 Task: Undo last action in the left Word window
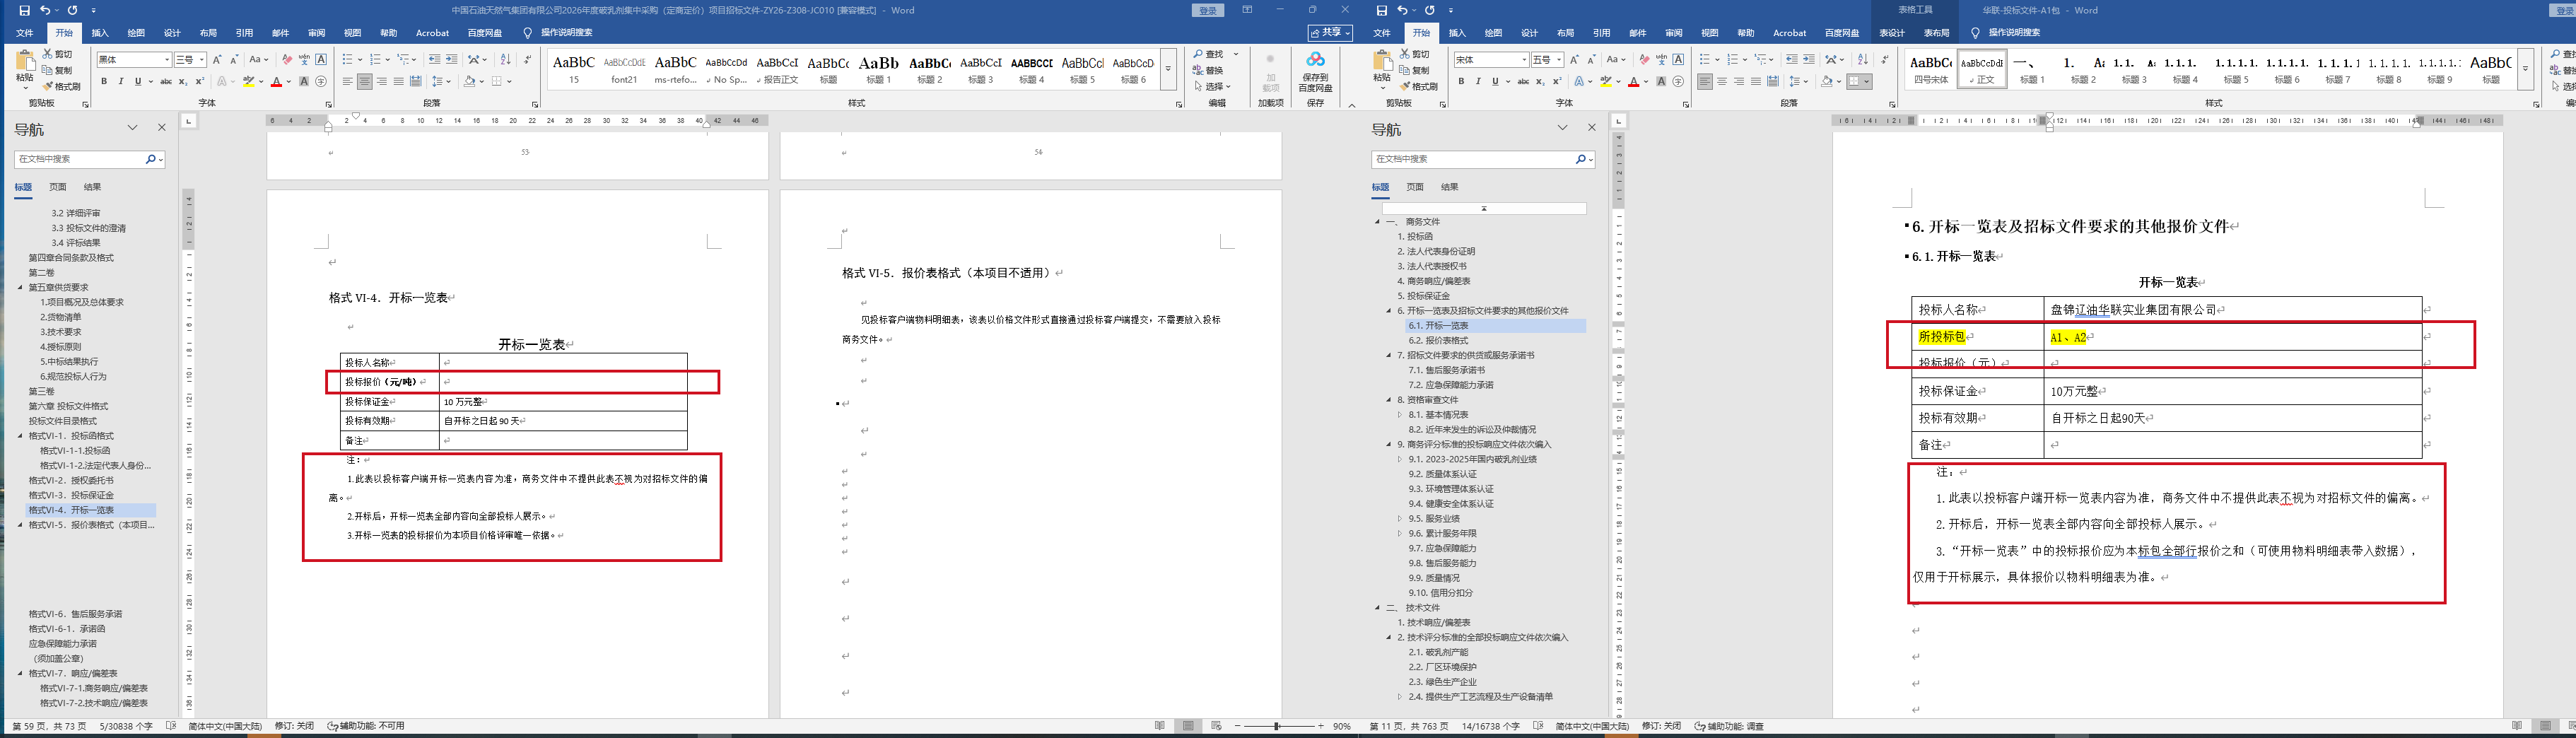click(x=45, y=10)
